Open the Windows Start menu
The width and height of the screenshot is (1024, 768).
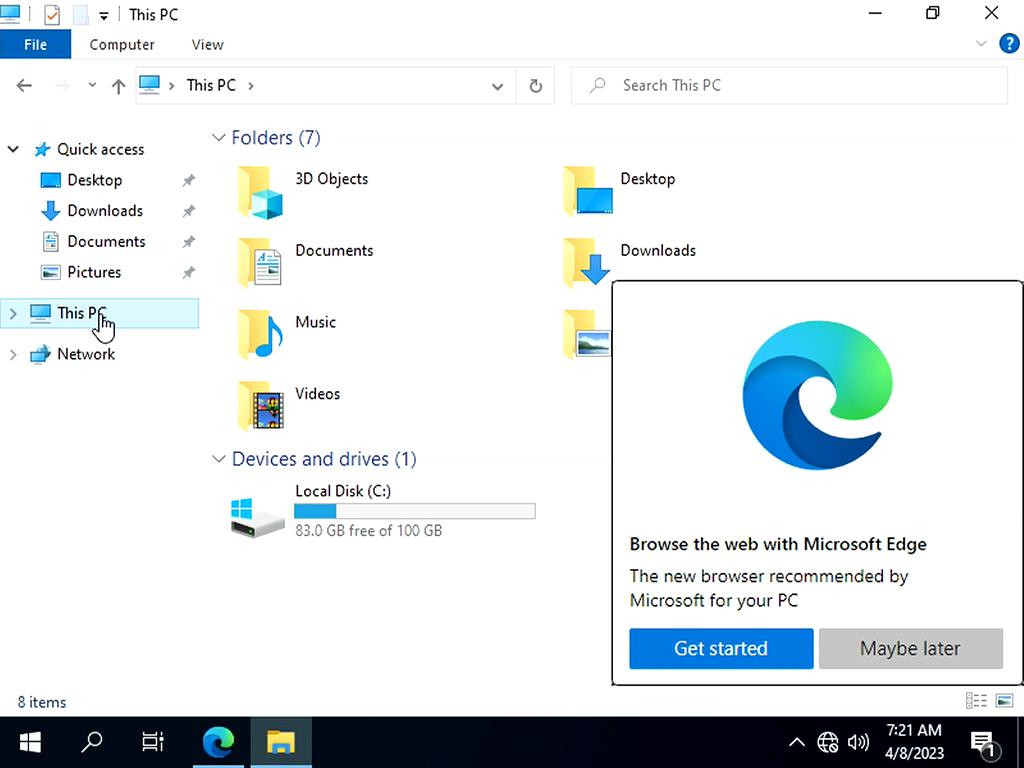(30, 742)
